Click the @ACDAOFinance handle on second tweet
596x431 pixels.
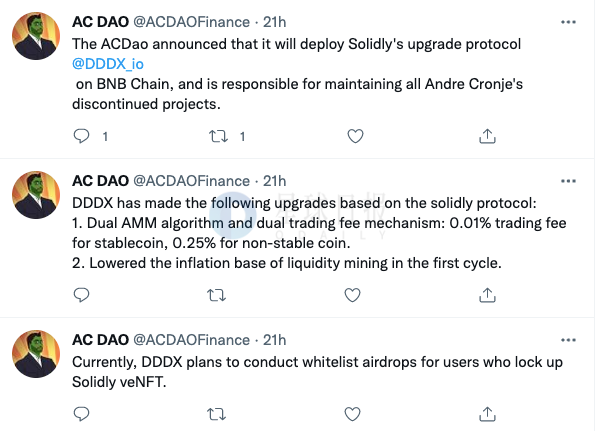(192, 181)
